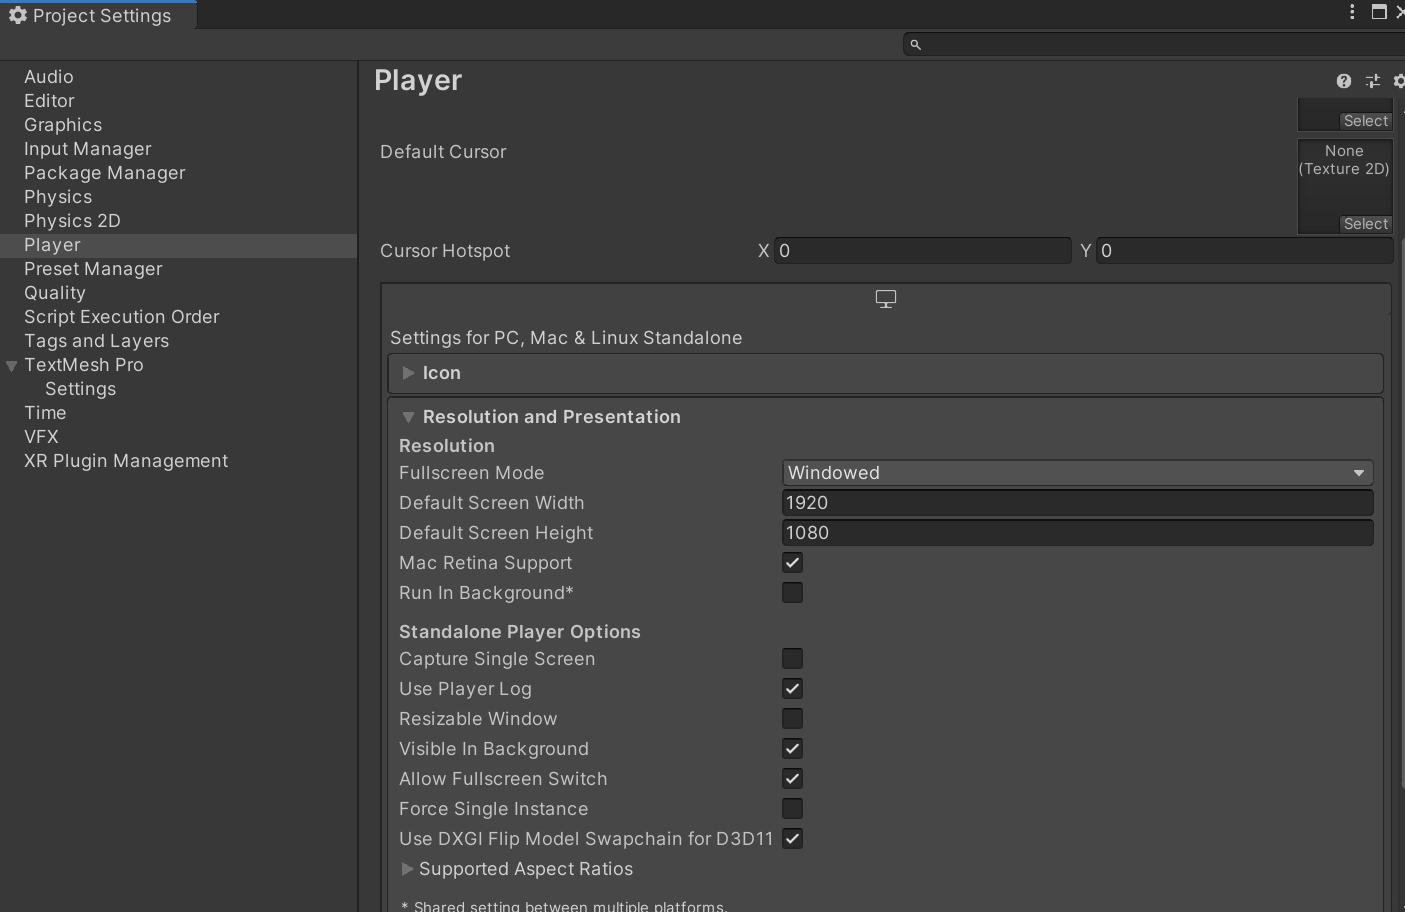Enable Resizable Window checkbox
This screenshot has width=1405, height=912.
792,719
